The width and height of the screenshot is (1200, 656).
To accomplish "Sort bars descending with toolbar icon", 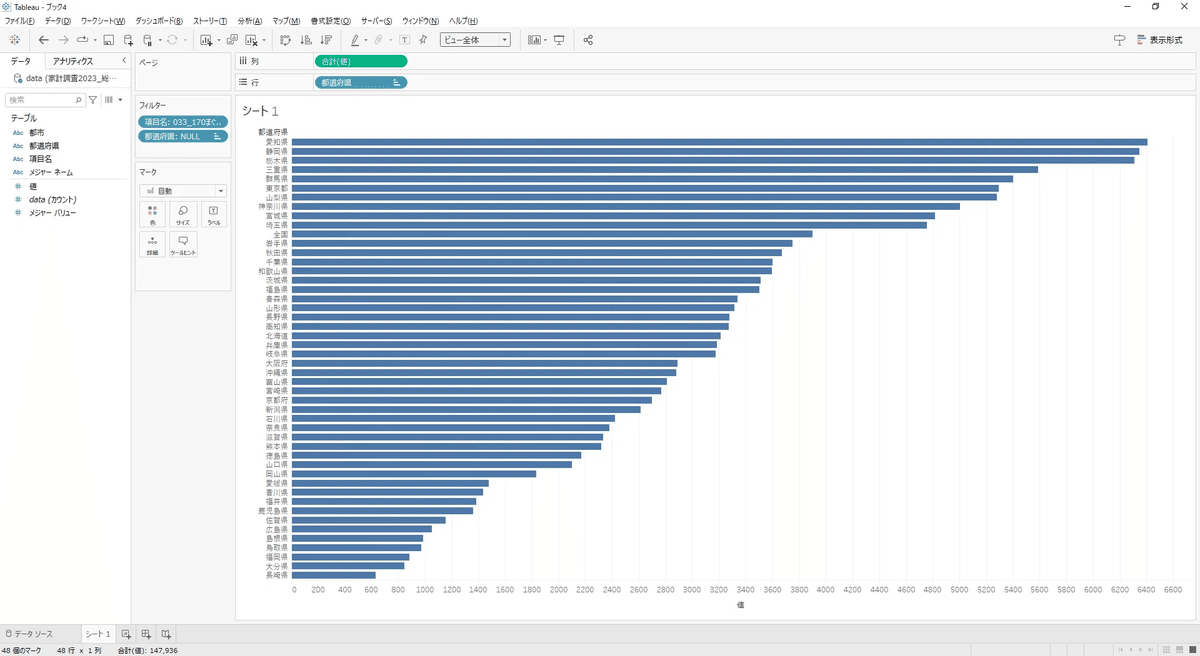I will 326,40.
